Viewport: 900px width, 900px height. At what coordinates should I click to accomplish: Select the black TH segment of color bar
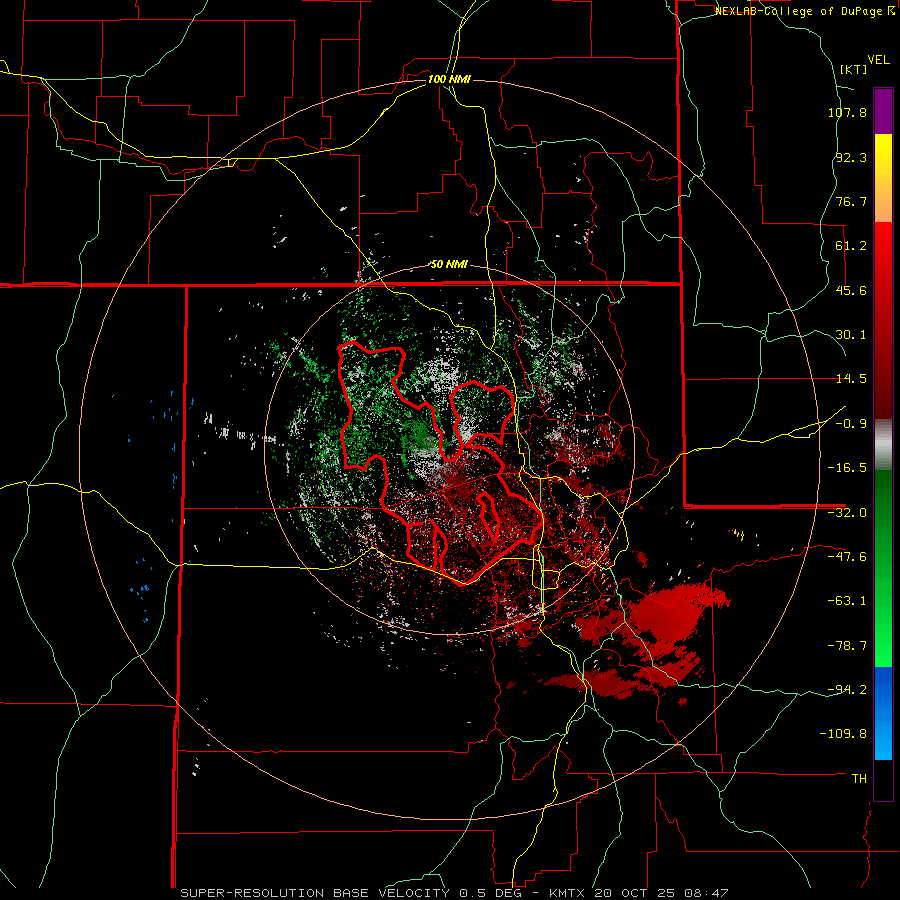(x=883, y=780)
